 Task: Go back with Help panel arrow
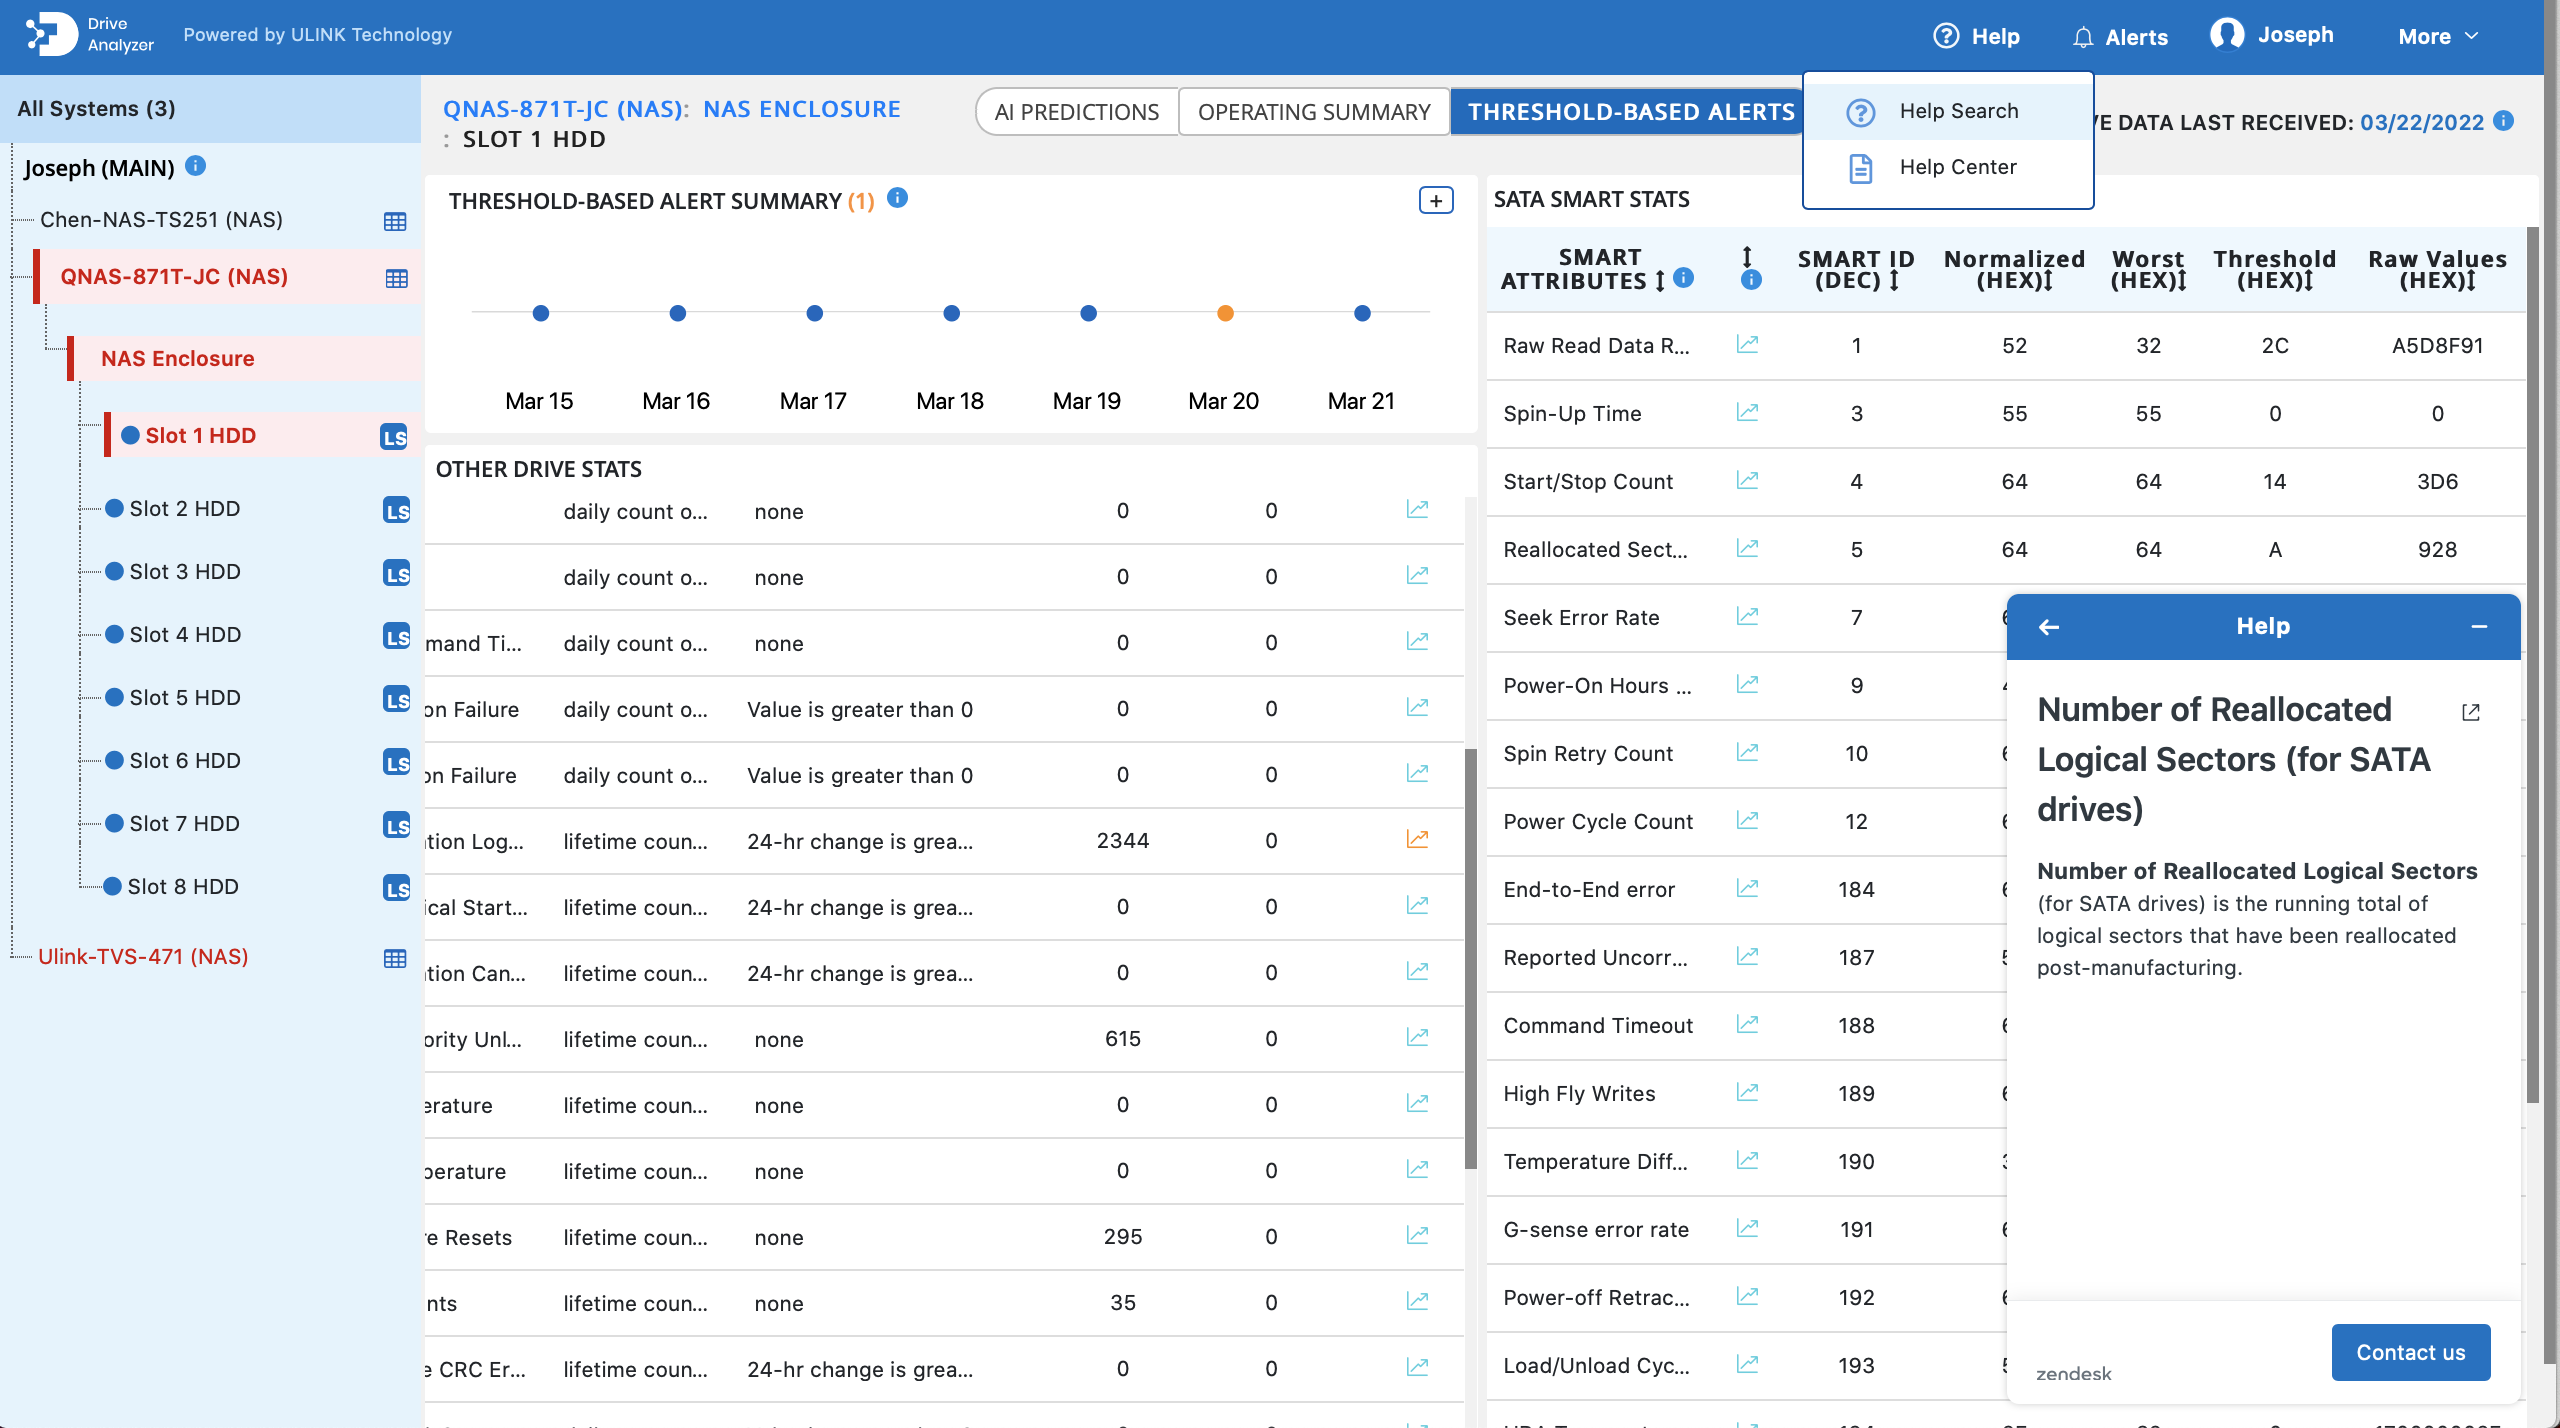2049,627
